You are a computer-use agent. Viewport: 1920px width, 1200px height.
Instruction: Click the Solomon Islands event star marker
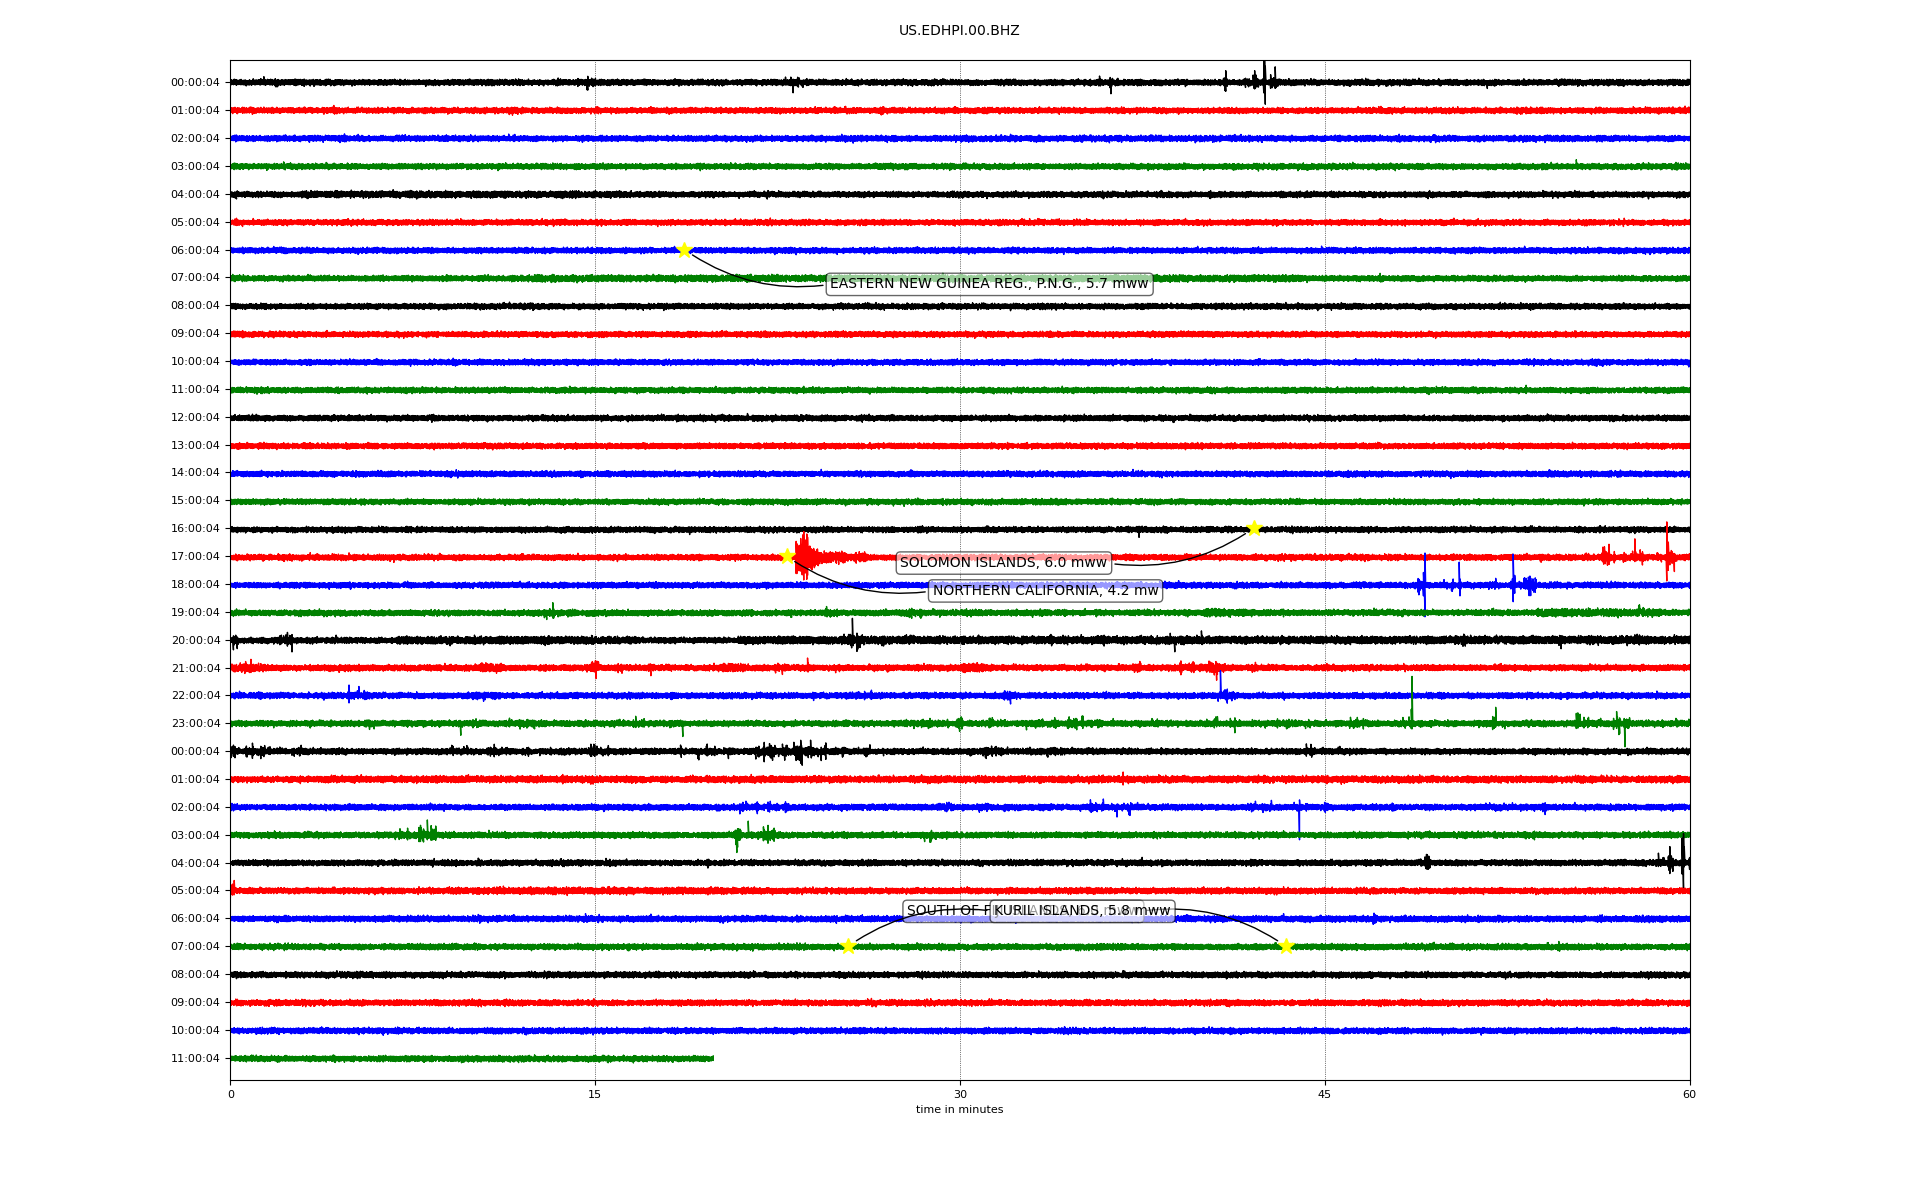[1254, 528]
